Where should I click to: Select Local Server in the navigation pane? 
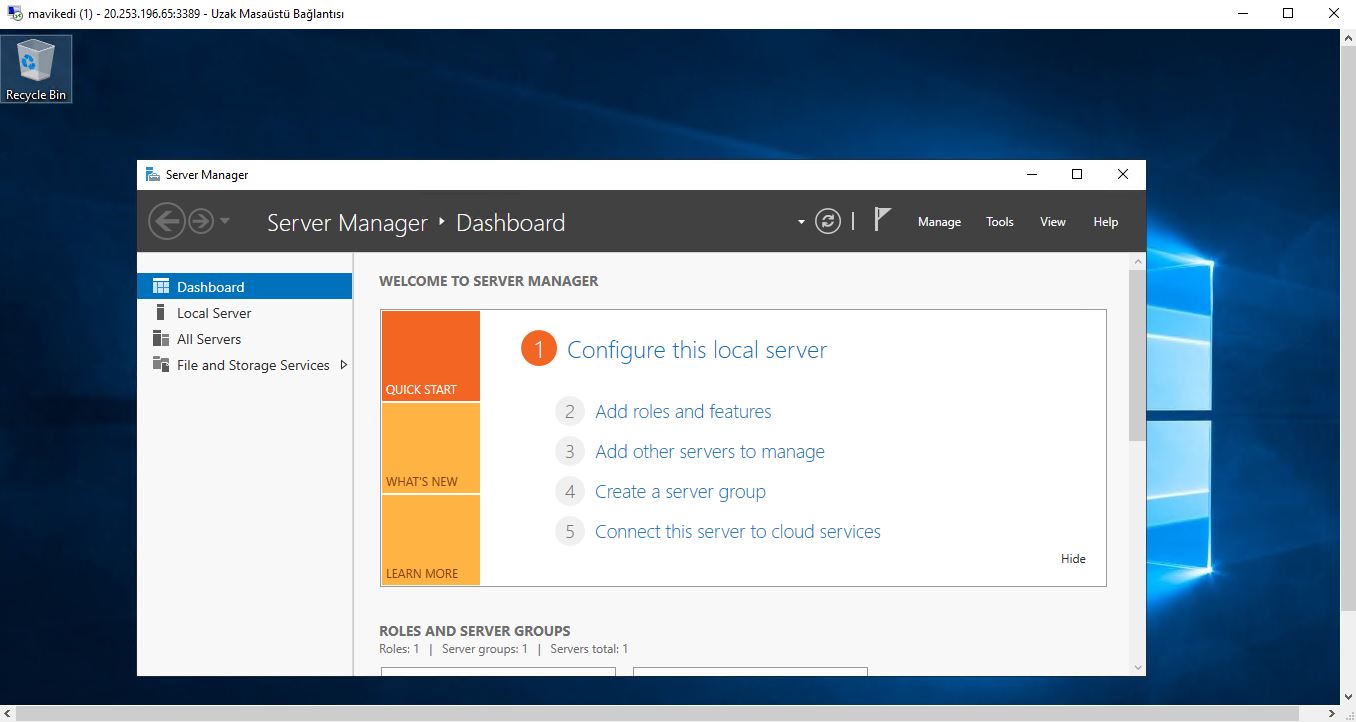point(245,313)
